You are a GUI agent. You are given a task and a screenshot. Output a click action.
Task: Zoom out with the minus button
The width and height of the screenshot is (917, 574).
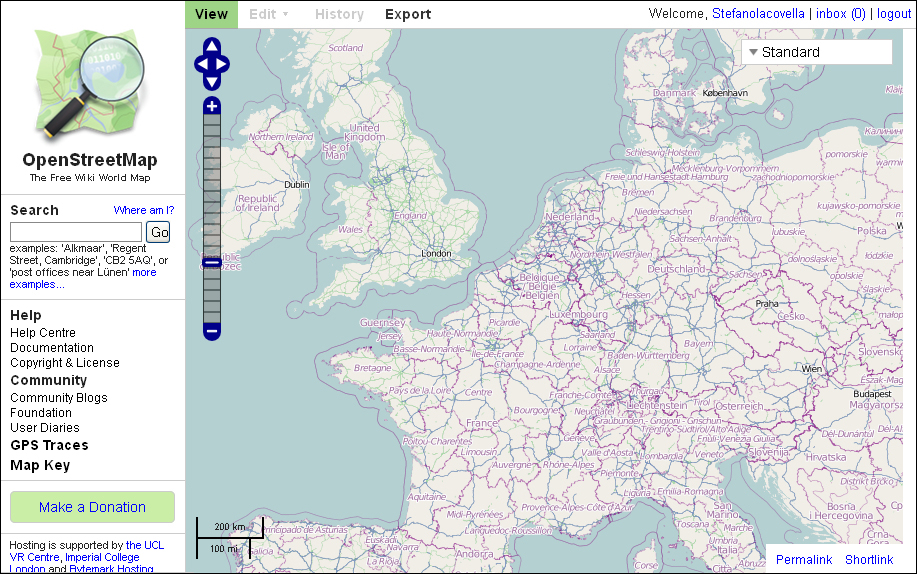(x=212, y=331)
